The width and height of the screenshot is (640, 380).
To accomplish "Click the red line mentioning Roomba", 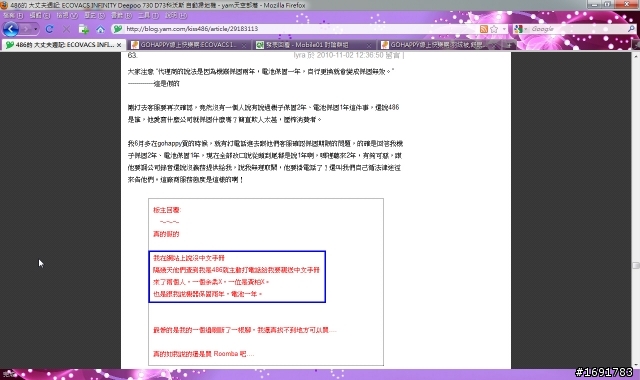I will (203, 354).
